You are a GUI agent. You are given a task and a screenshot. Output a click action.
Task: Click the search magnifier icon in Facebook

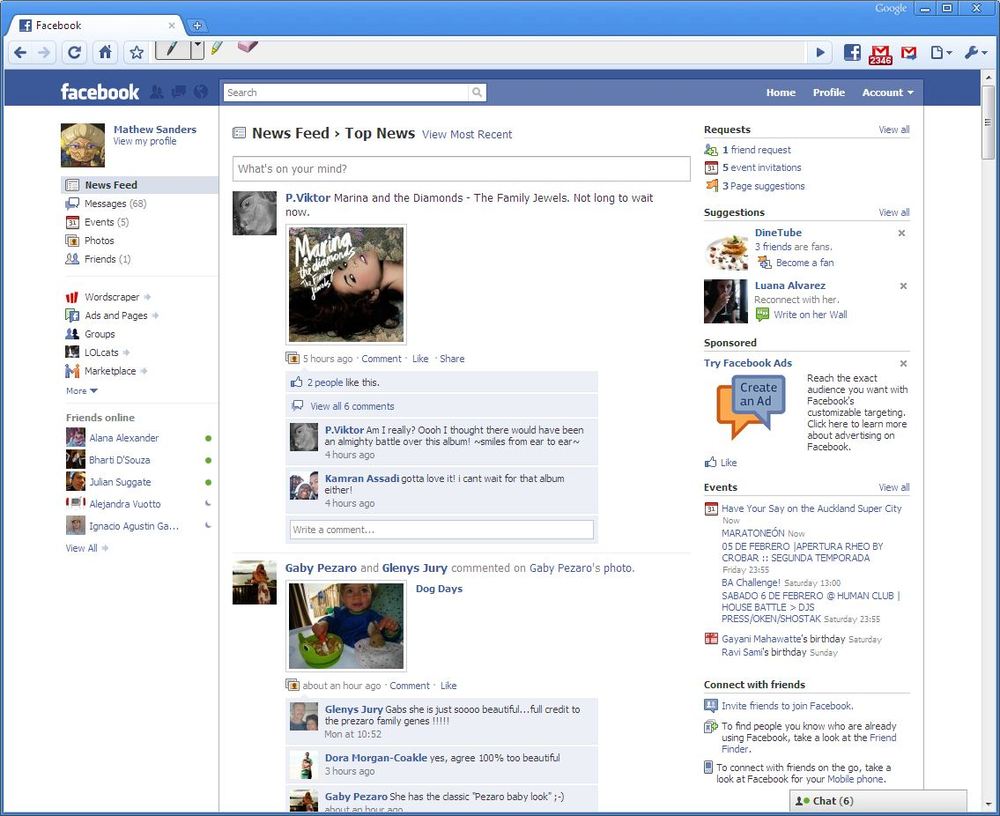[477, 93]
